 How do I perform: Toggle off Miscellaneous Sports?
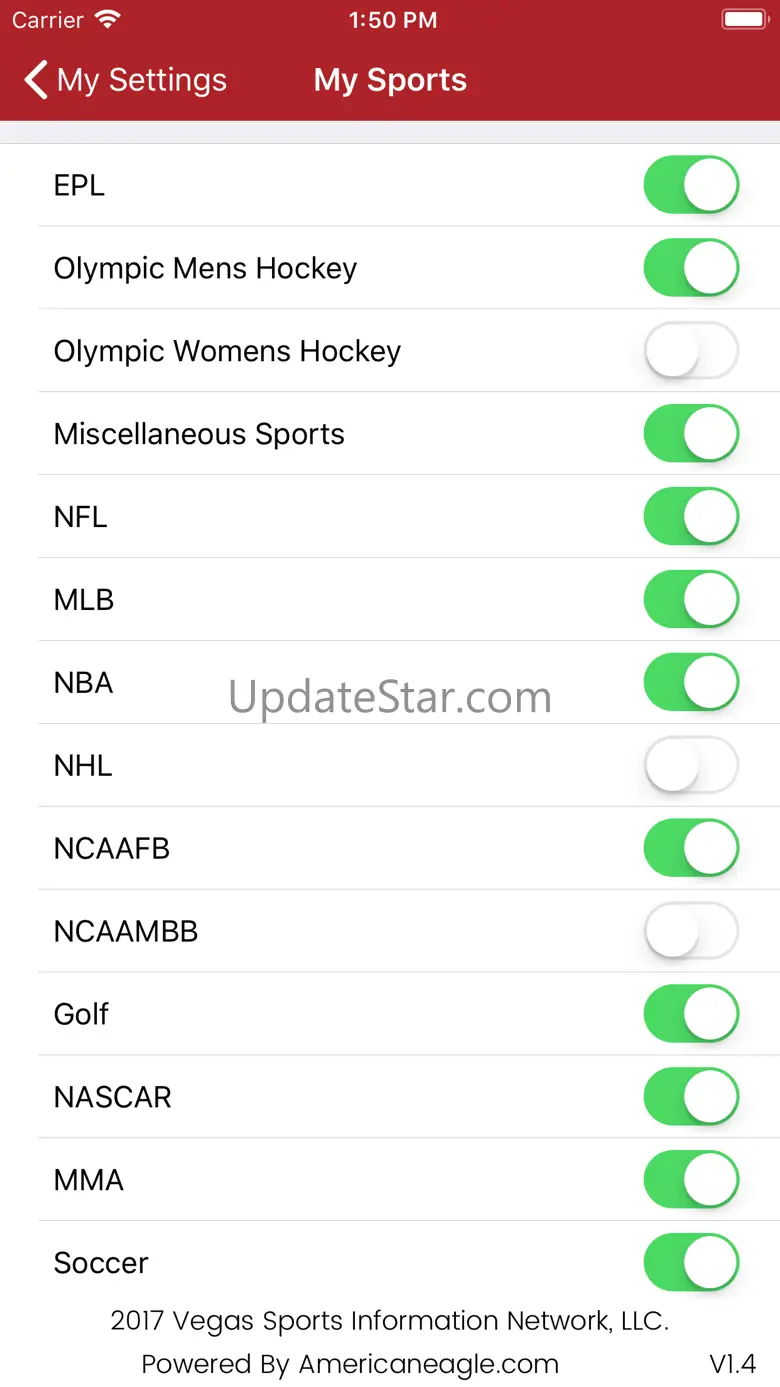point(691,434)
